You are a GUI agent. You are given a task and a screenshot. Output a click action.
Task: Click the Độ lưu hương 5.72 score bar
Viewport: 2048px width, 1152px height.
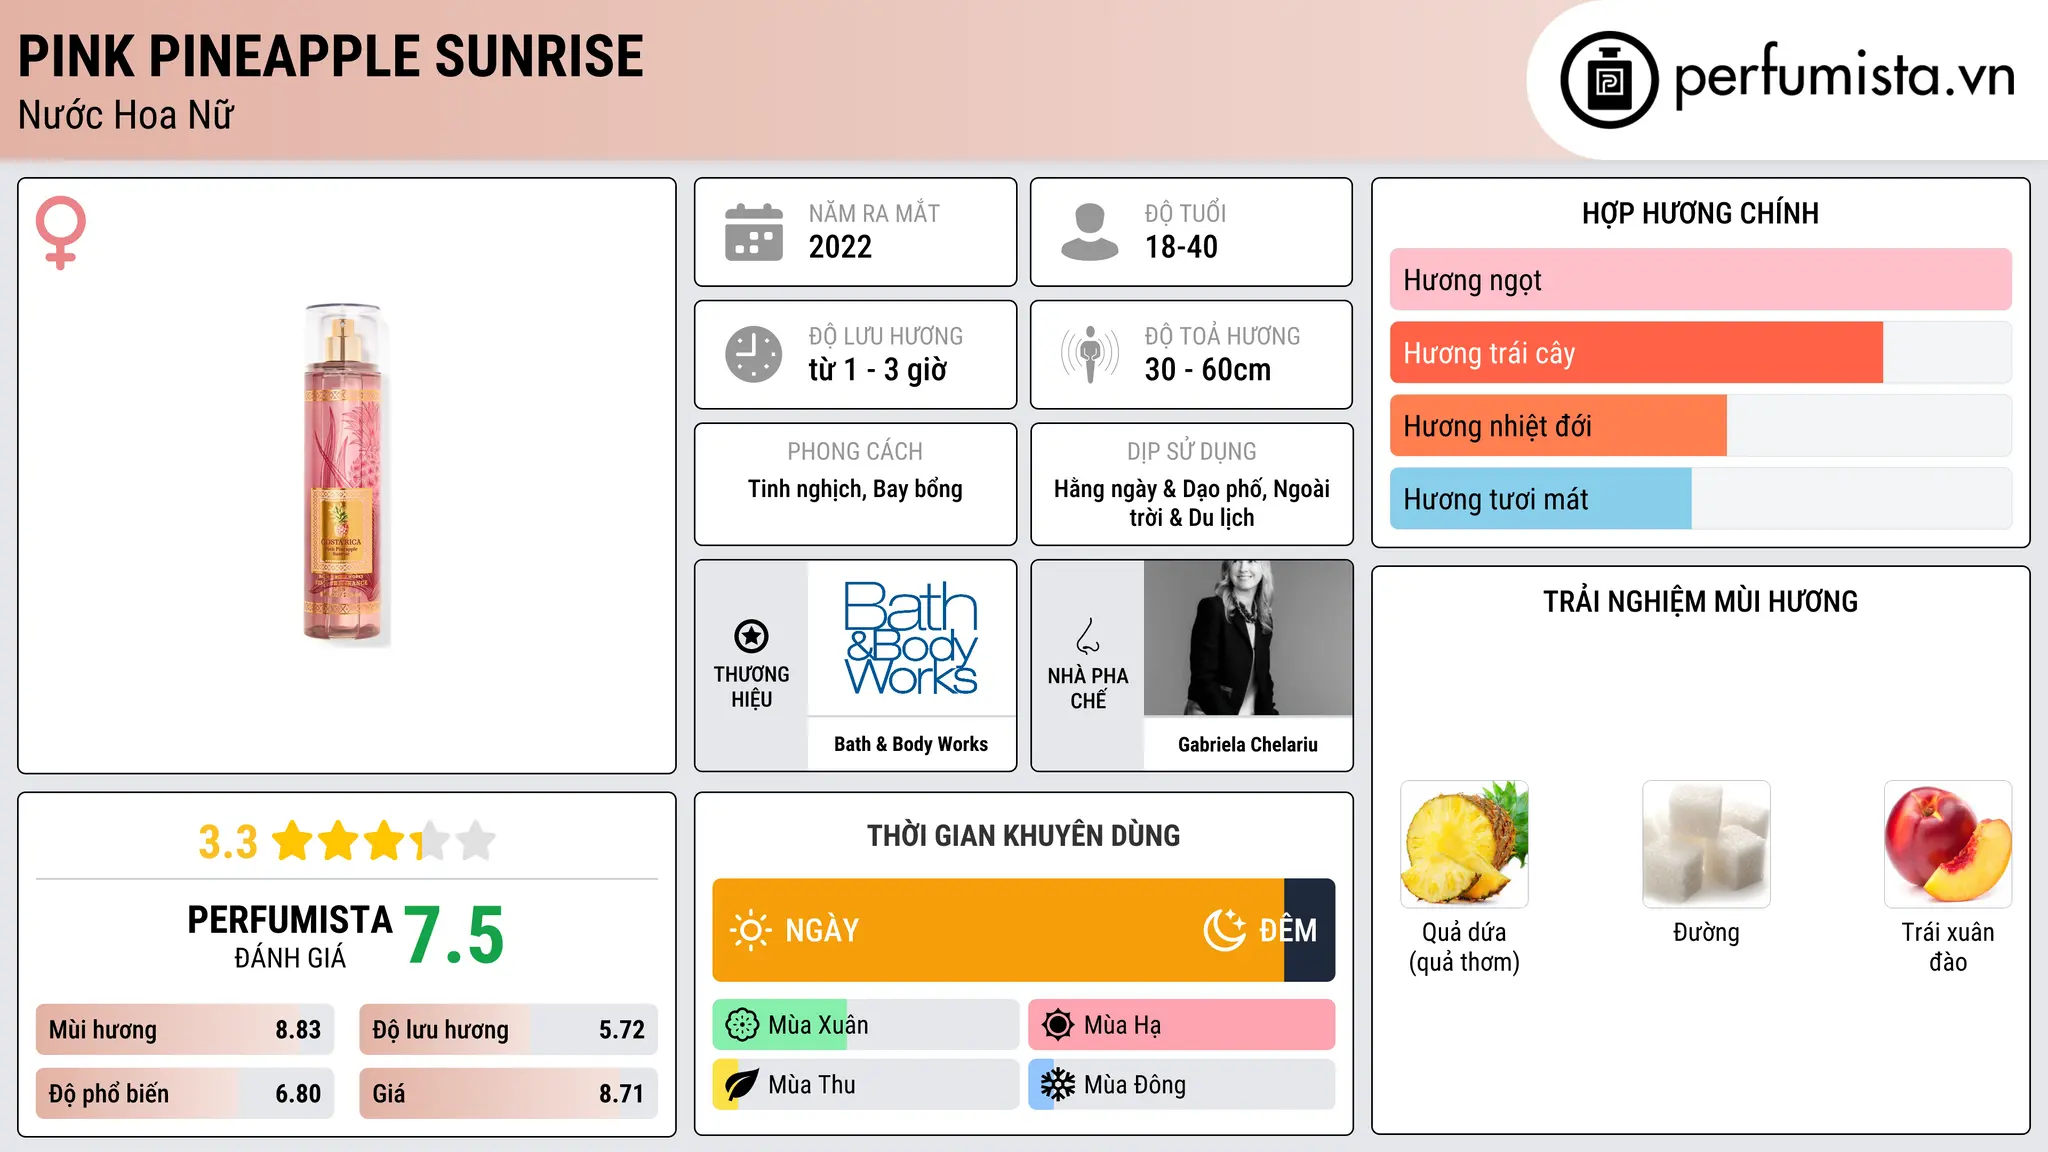pyautogui.click(x=508, y=1030)
